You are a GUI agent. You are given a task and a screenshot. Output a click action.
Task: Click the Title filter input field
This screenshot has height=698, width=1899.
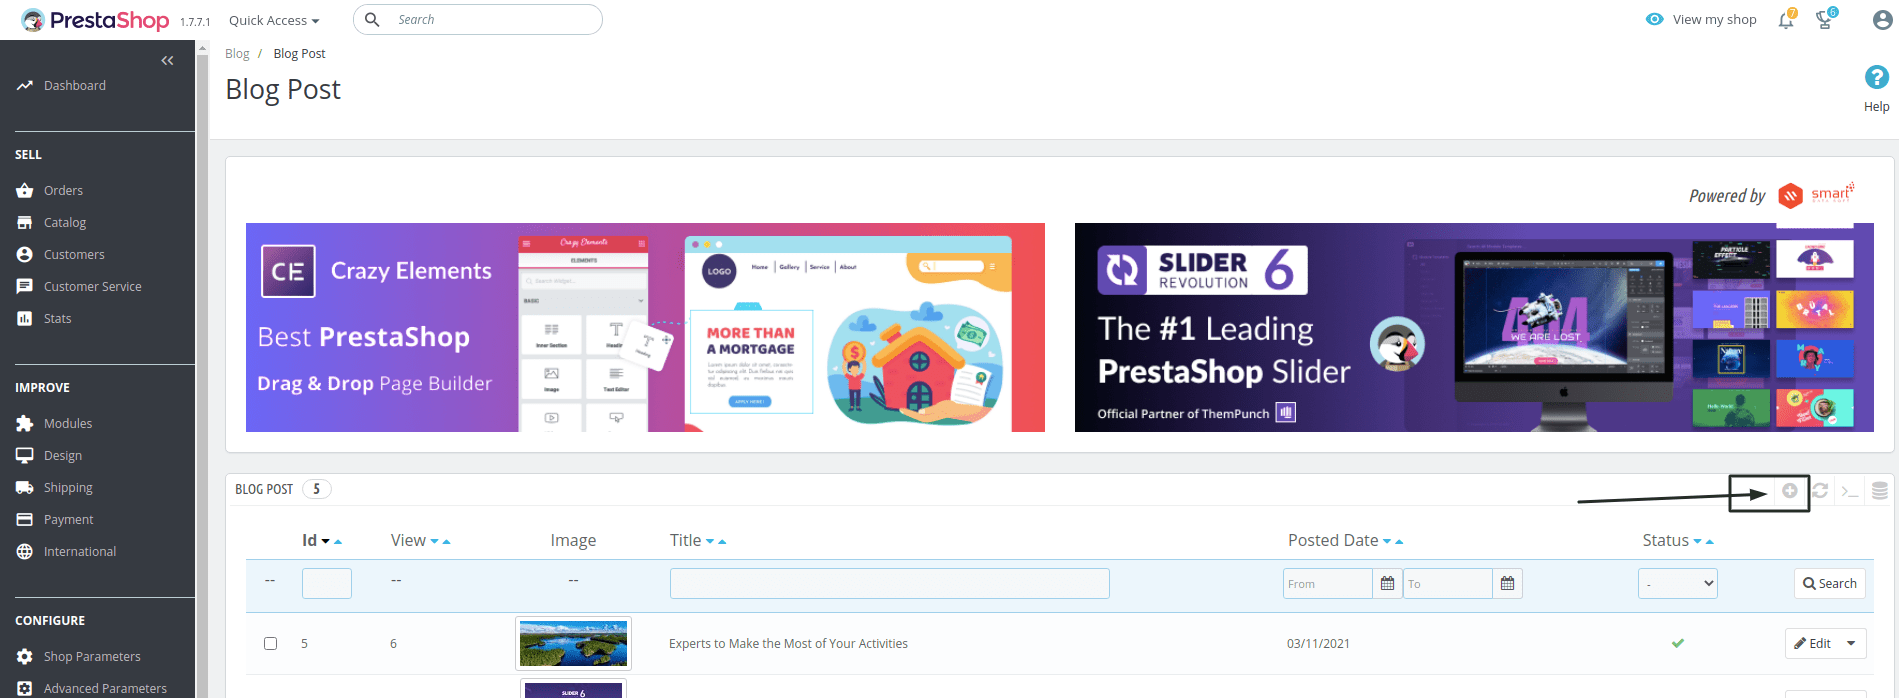[890, 583]
